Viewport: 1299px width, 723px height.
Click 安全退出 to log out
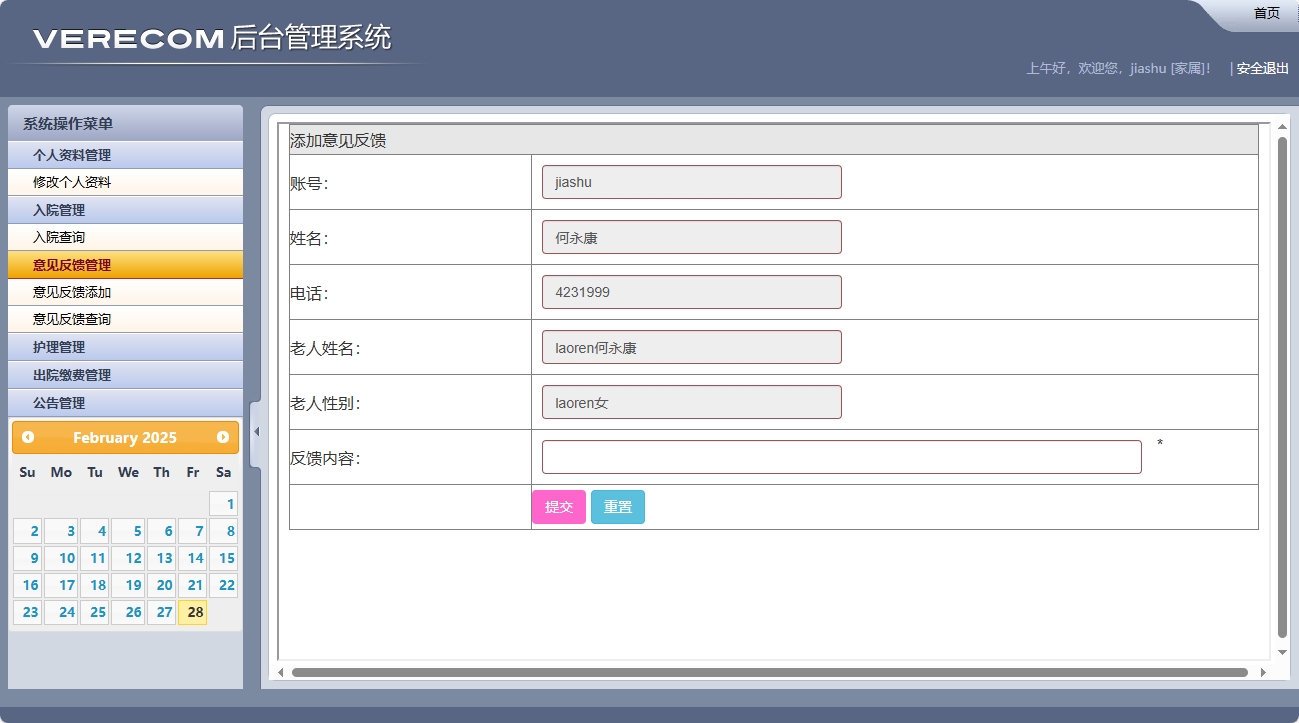coord(1259,68)
